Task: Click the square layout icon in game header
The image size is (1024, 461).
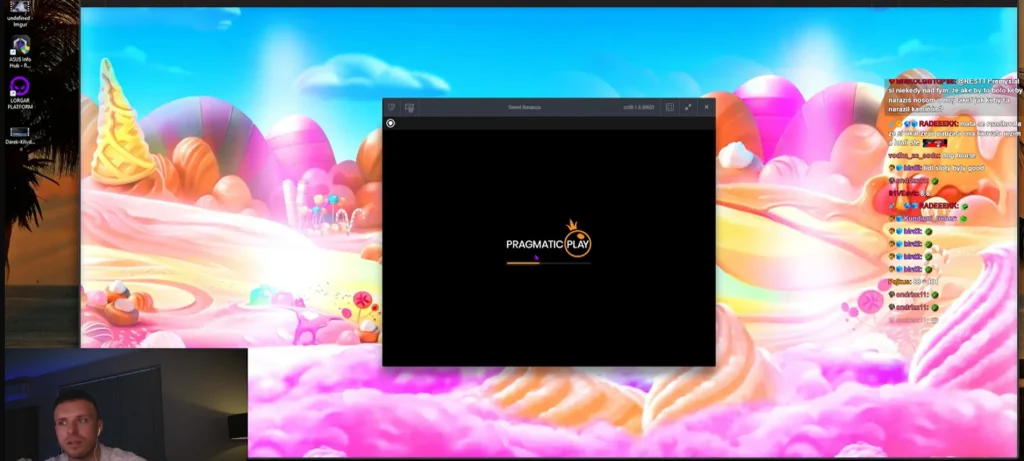Action: point(670,107)
